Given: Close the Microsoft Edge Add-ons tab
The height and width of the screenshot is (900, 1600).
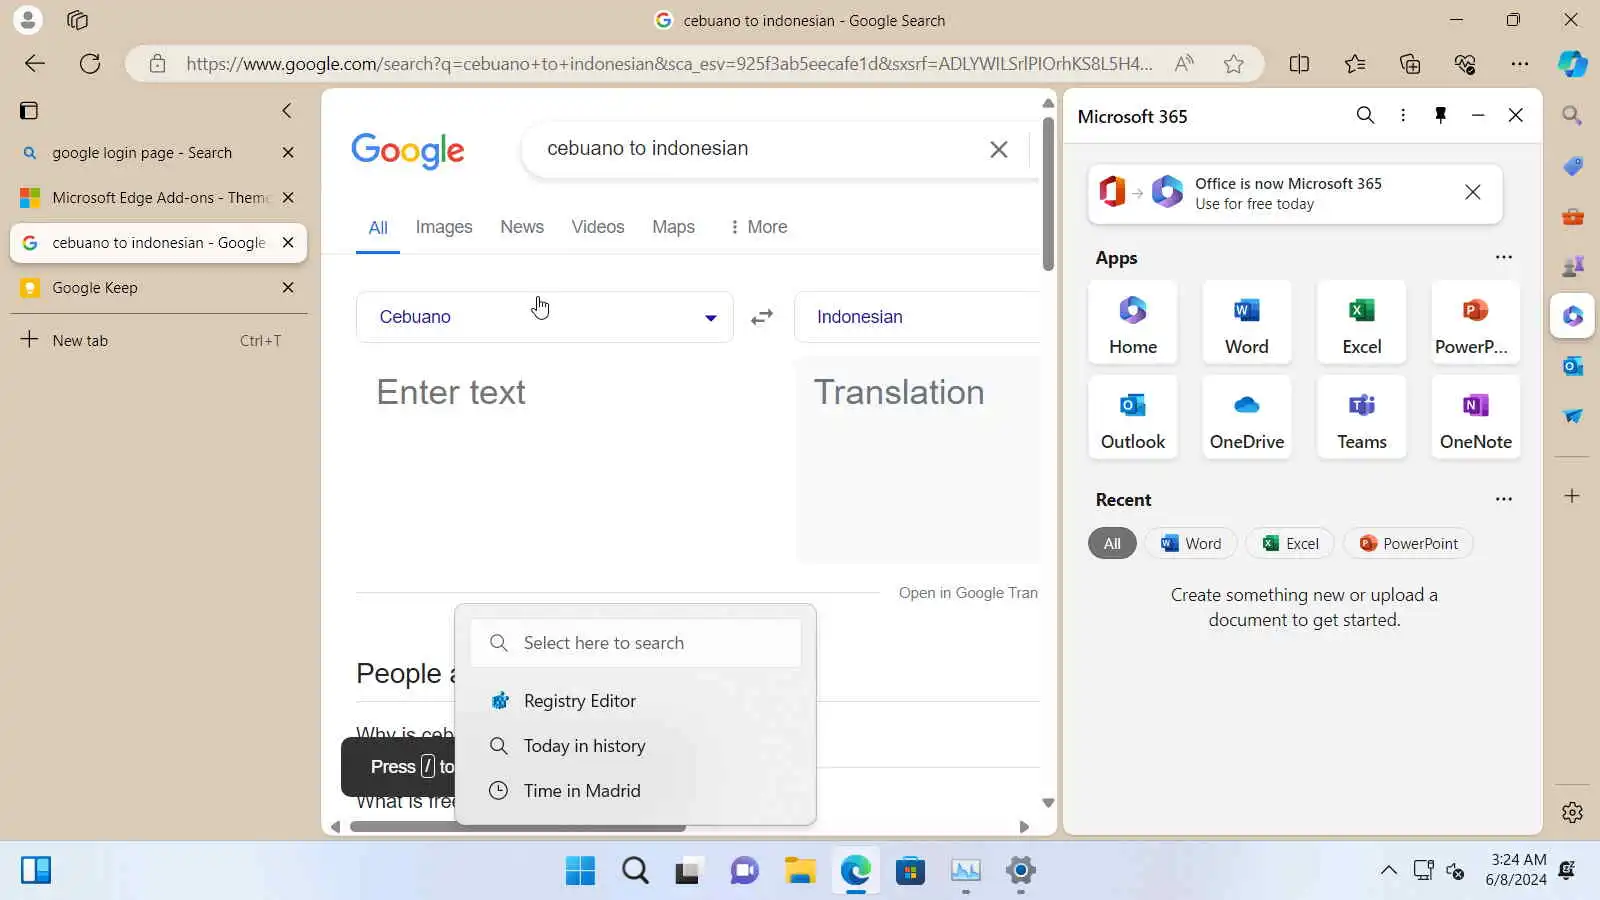Looking at the screenshot, I should pos(288,198).
